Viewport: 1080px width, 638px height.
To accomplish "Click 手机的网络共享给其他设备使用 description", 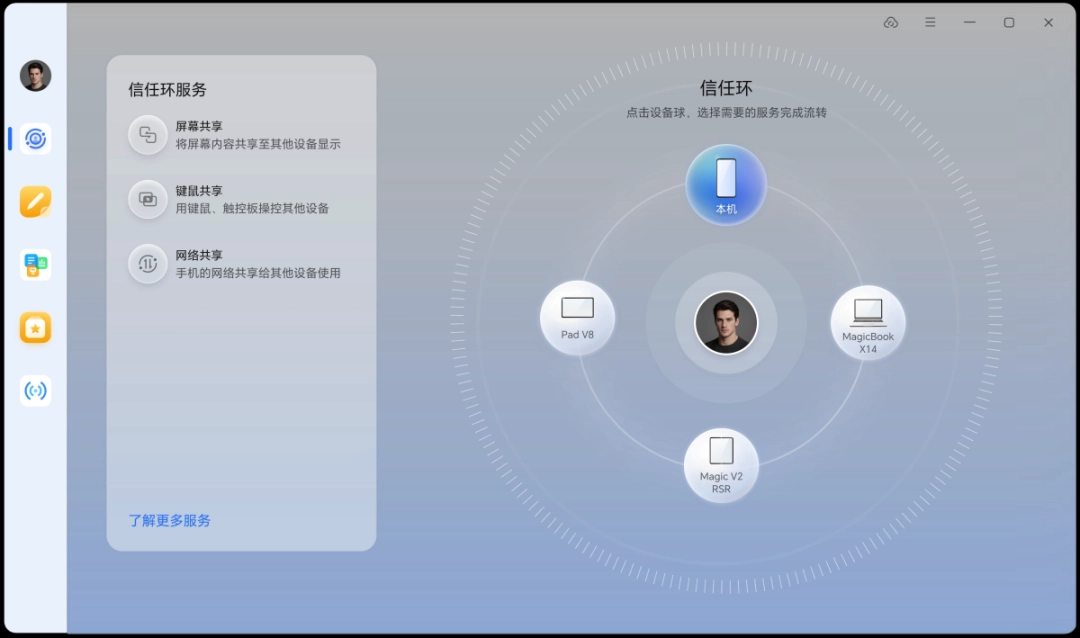I will (258, 273).
